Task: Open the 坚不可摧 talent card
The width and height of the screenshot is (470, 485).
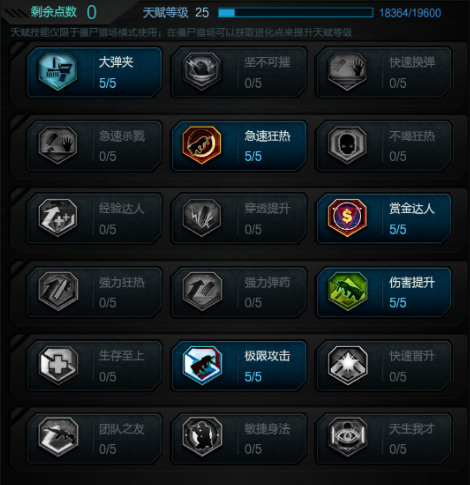Action: coord(239,72)
